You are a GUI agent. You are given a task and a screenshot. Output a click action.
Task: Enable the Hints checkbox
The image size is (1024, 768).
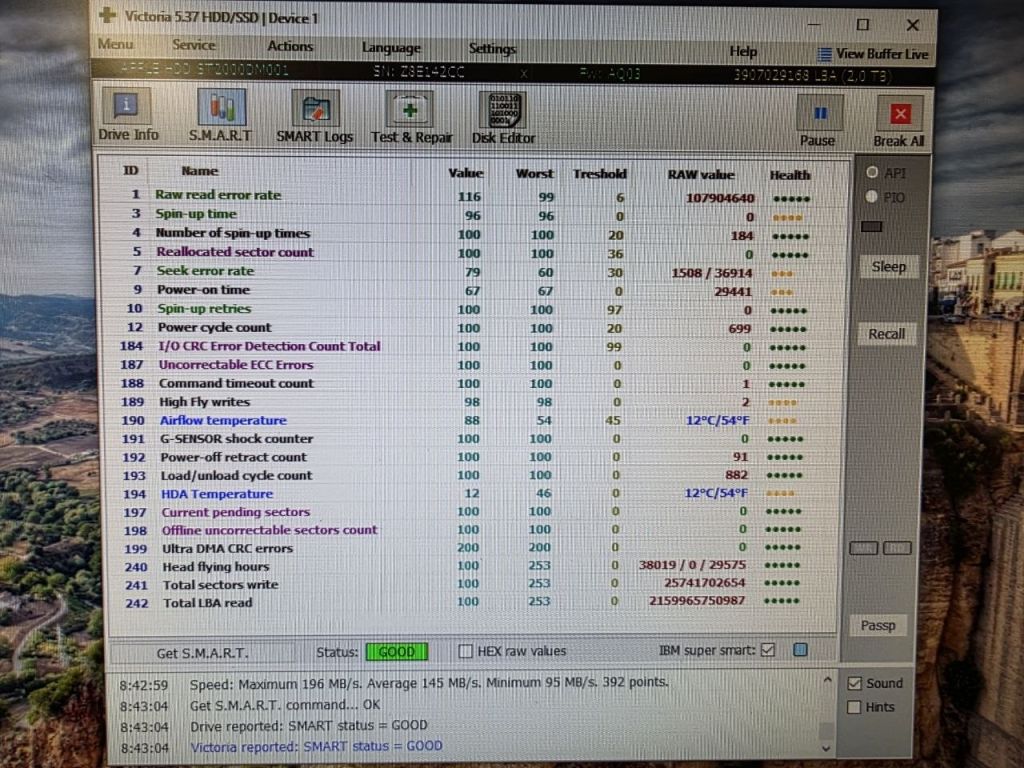(854, 707)
